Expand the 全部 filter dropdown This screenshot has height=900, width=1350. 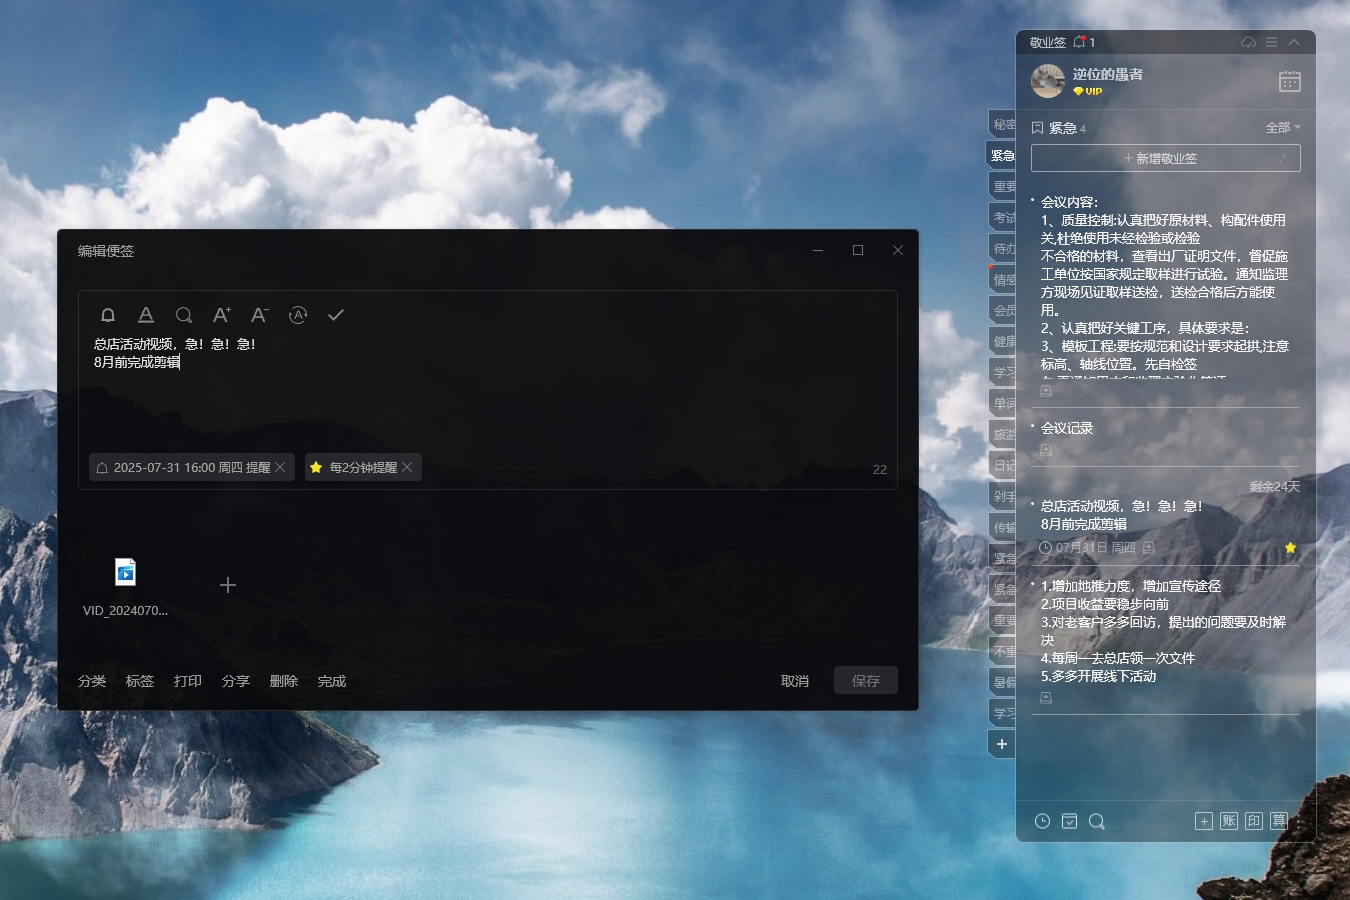(x=1283, y=128)
